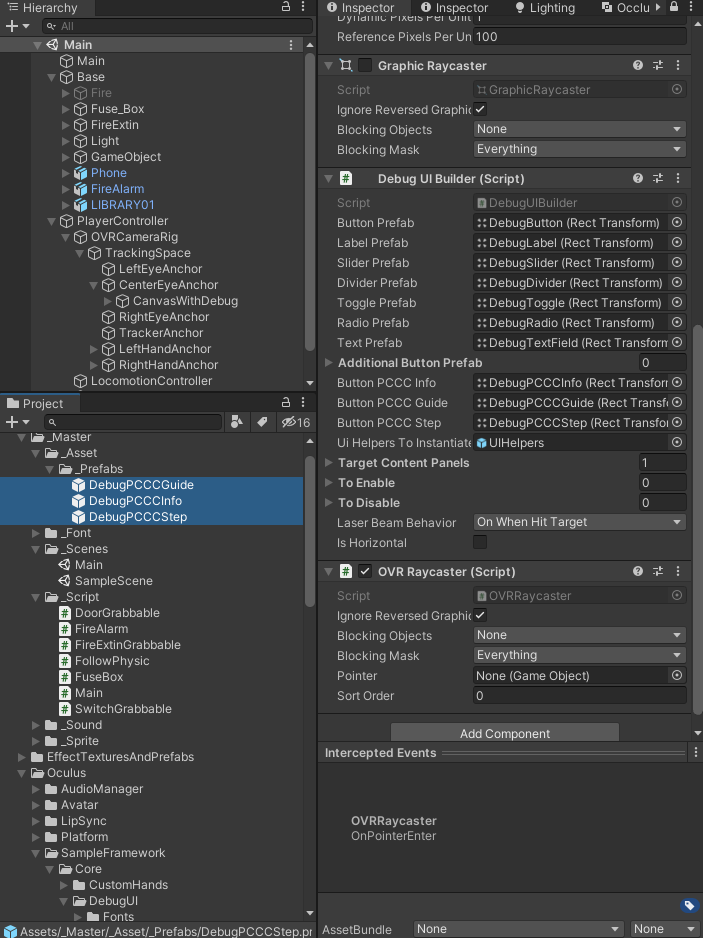
Task: Switch to the Occlusion tab
Action: 626,8
